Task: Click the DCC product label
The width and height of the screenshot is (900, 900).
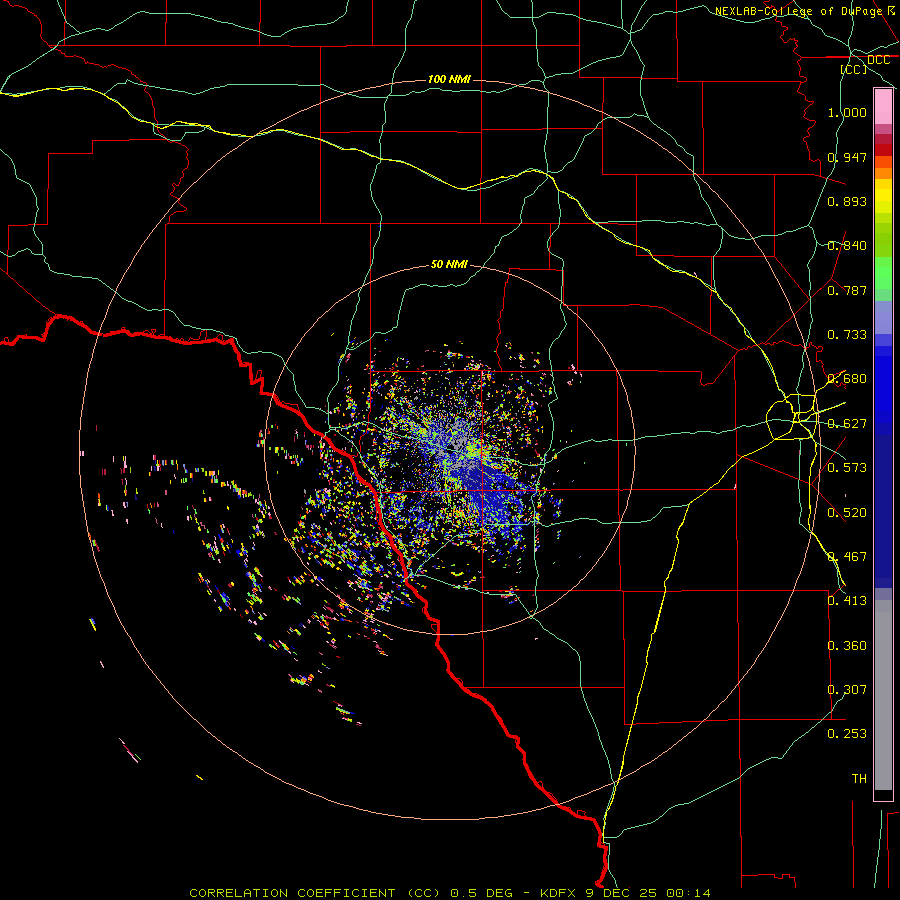Action: coord(878,60)
